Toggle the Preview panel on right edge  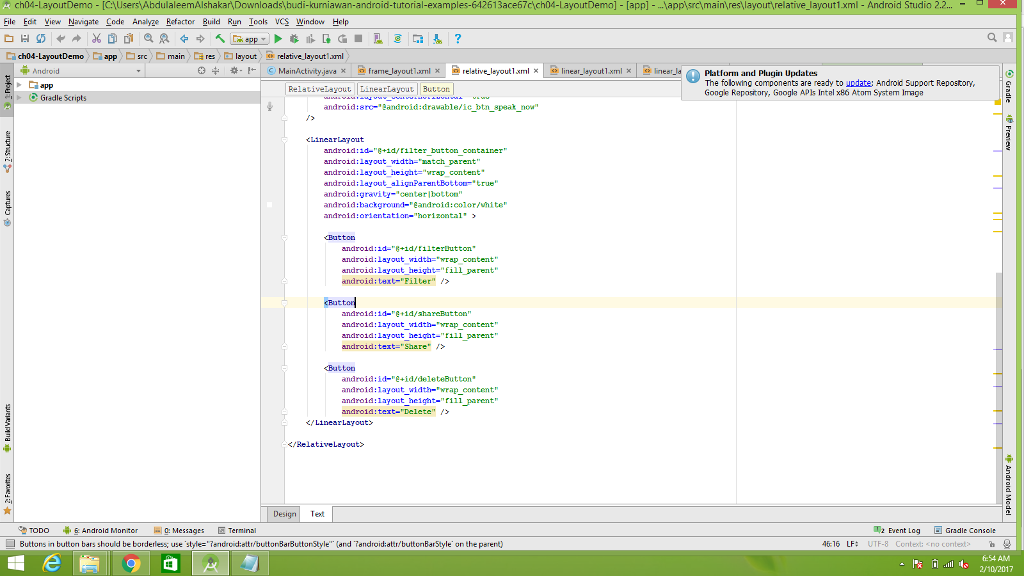[1009, 133]
